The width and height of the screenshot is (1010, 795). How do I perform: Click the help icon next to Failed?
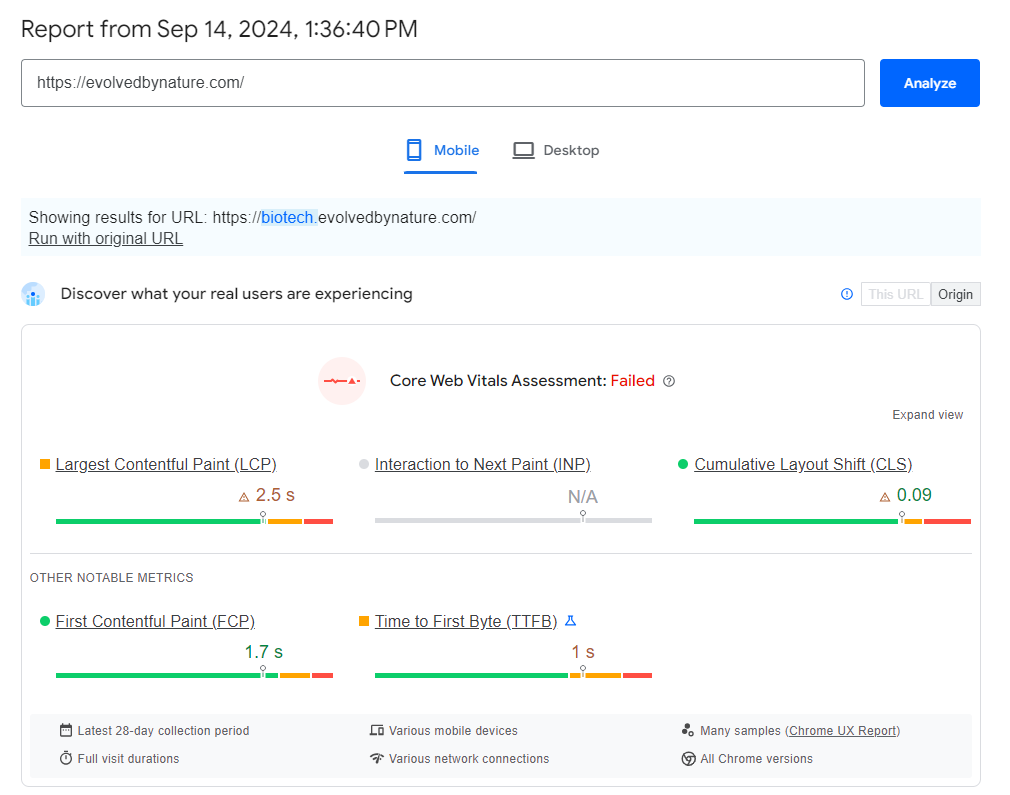670,381
